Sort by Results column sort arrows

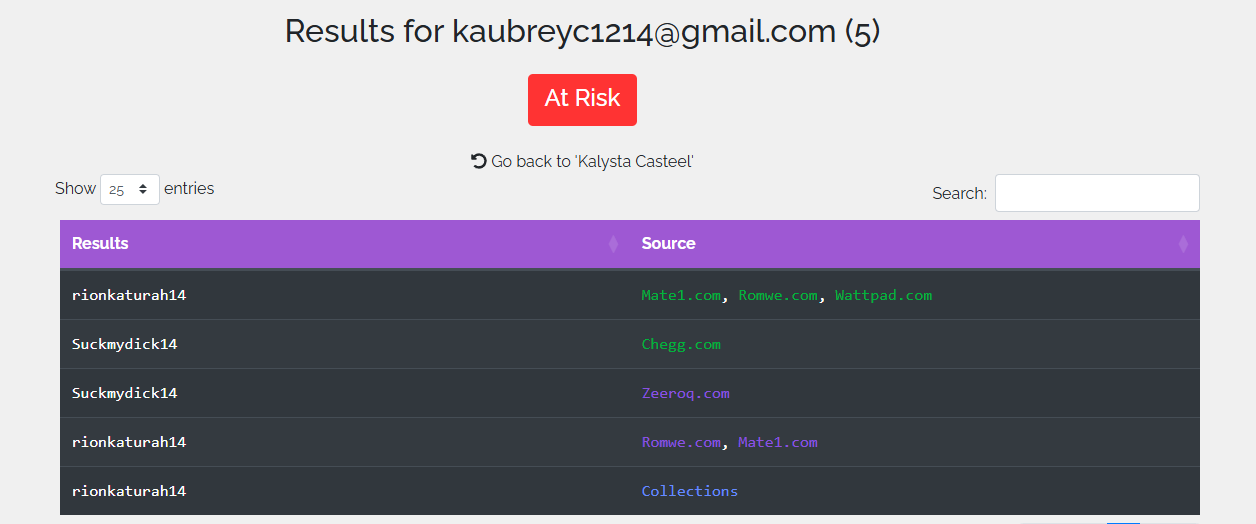click(x=614, y=244)
